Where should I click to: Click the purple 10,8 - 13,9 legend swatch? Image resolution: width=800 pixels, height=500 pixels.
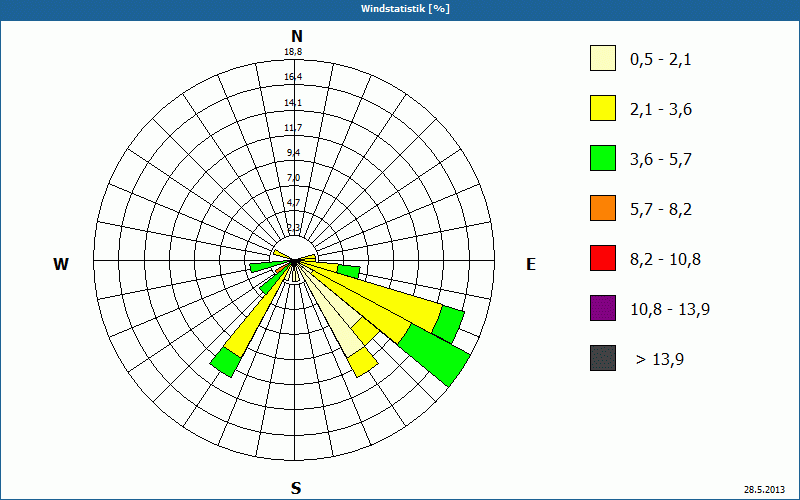603,308
